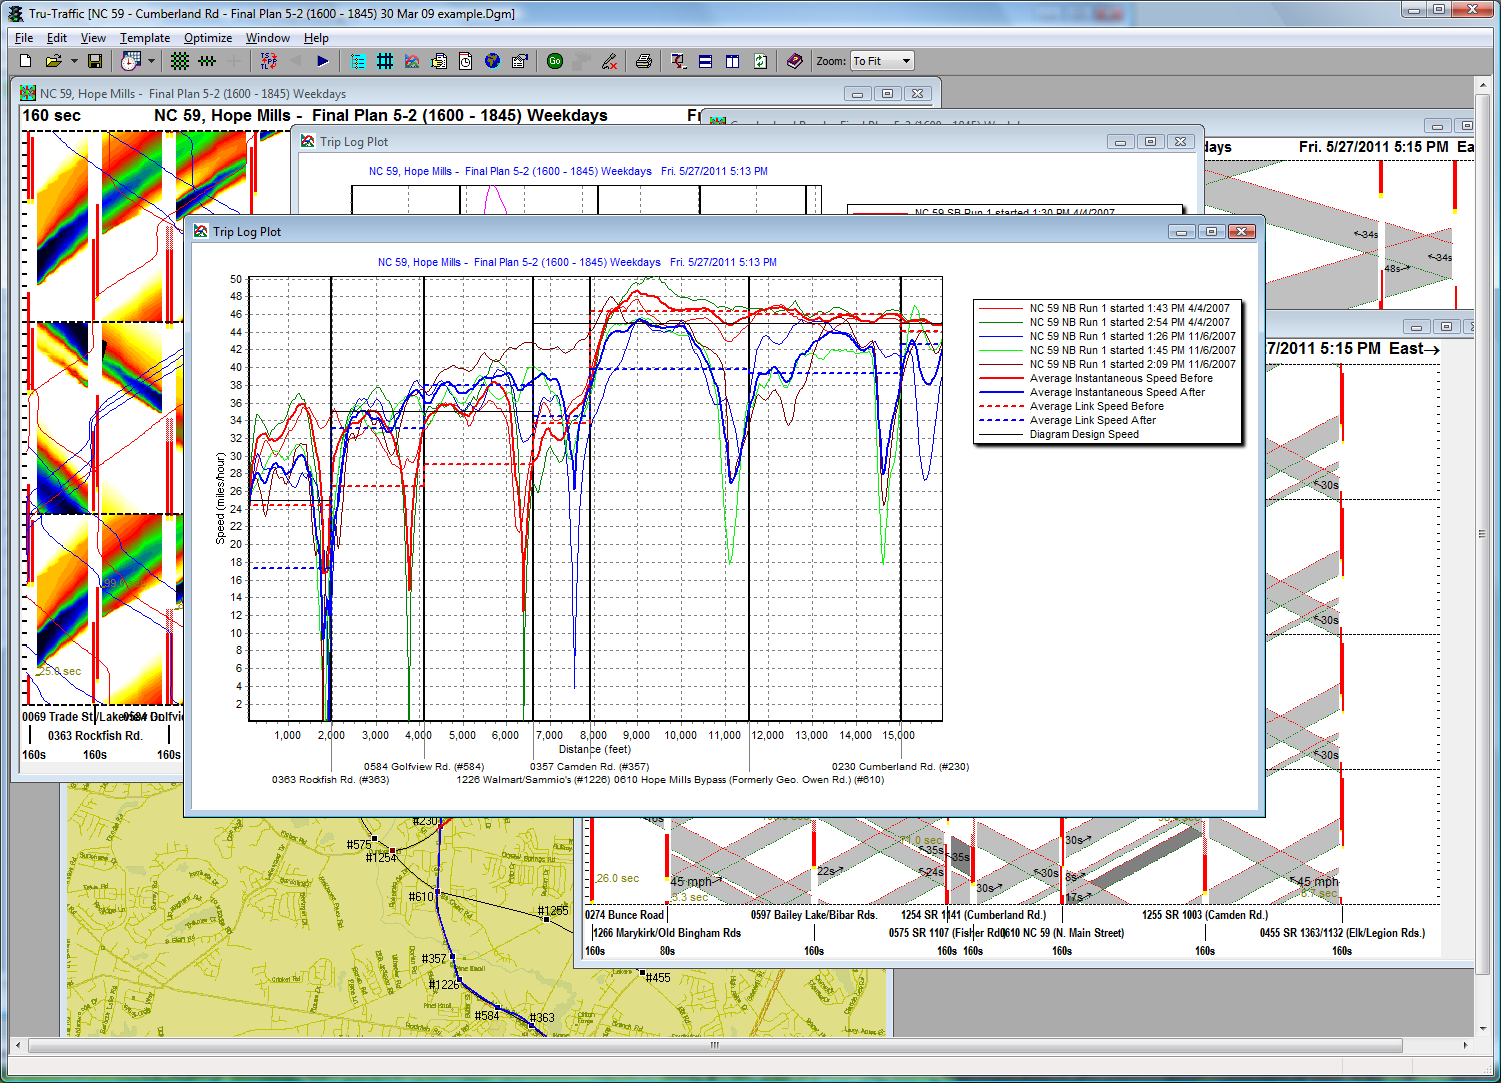Open the world map globe icon
The width and height of the screenshot is (1501, 1083).
coord(490,61)
